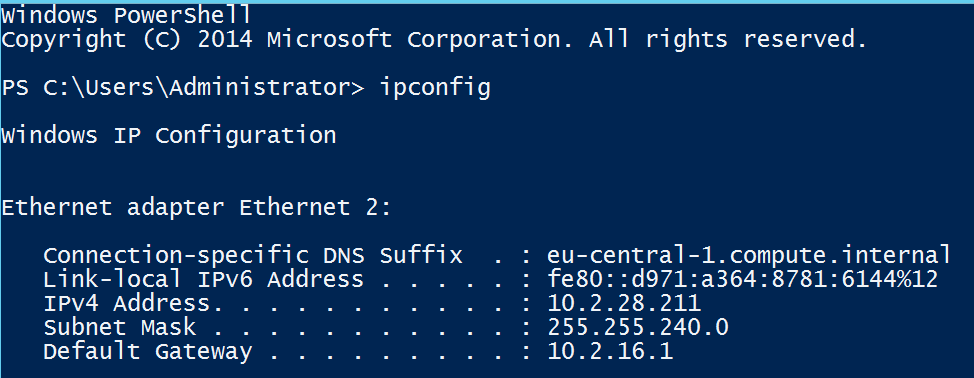The image size is (974, 378).
Task: Click the Windows PowerShell title text
Action: 126,15
